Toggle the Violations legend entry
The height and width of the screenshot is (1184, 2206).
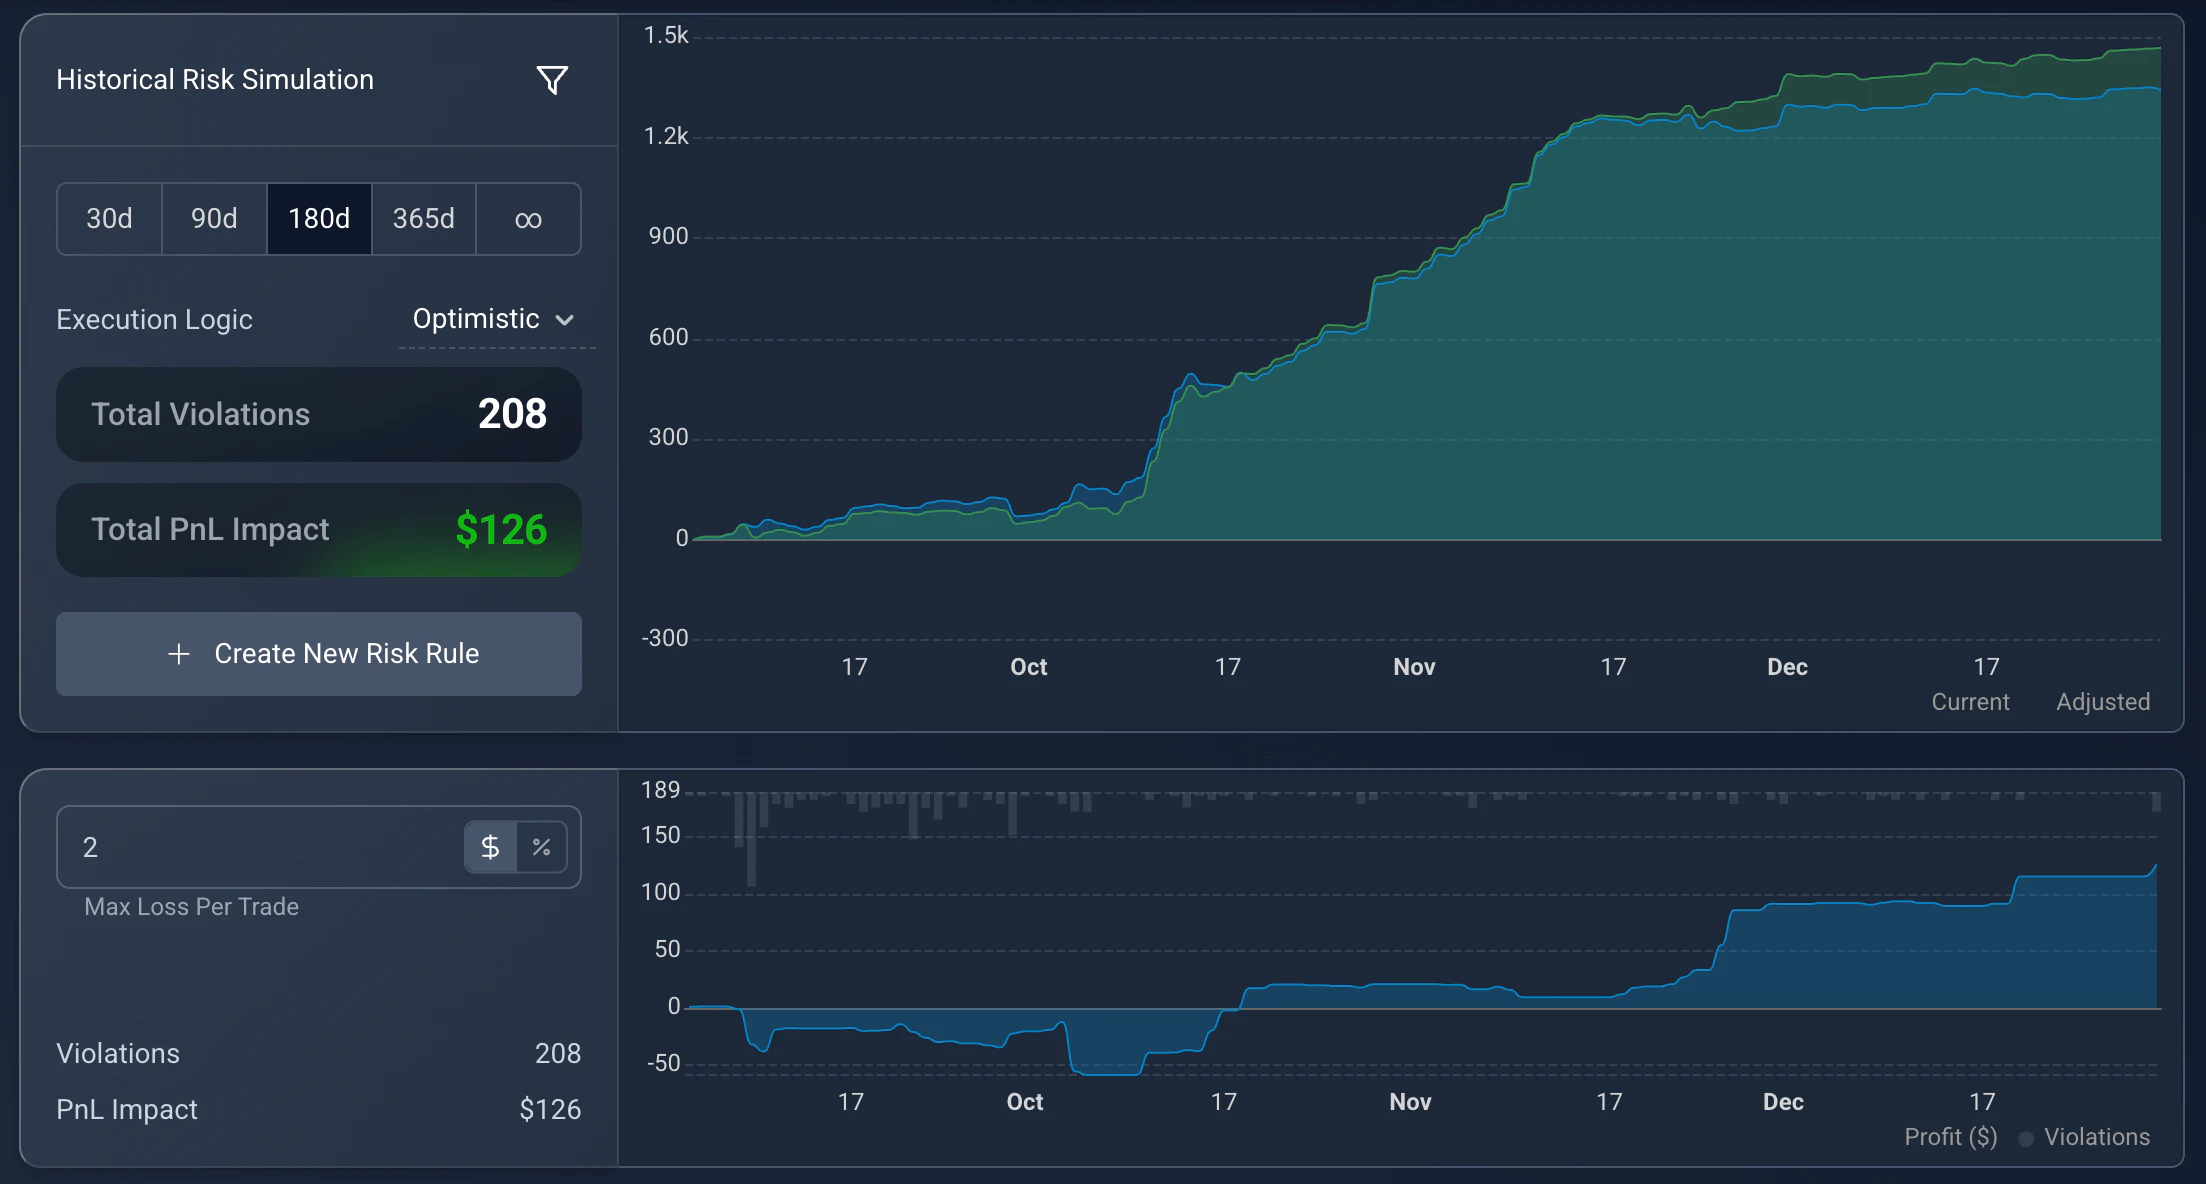(x=2085, y=1137)
